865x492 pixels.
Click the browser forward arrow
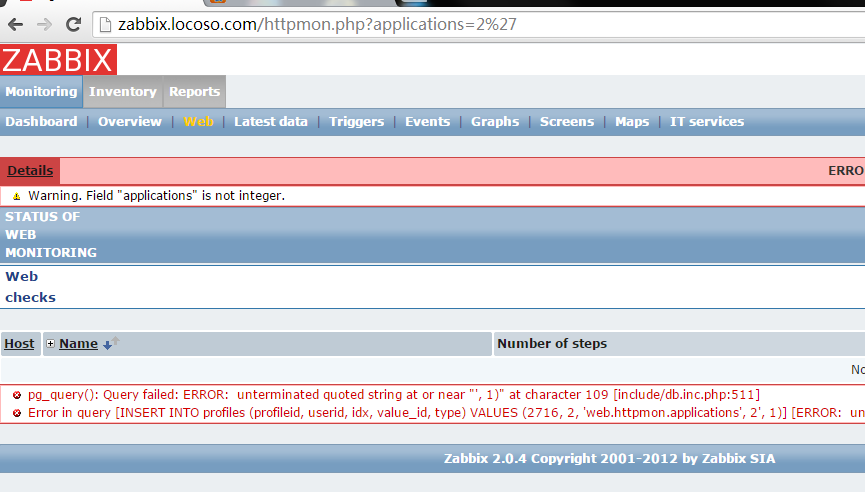tap(44, 24)
